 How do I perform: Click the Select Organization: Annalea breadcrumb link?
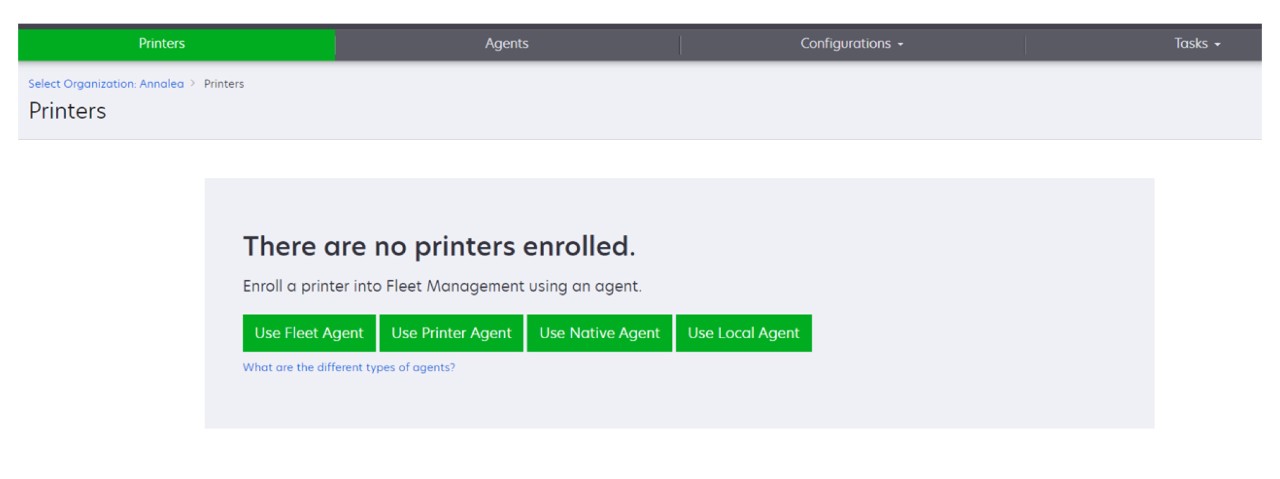(x=102, y=83)
